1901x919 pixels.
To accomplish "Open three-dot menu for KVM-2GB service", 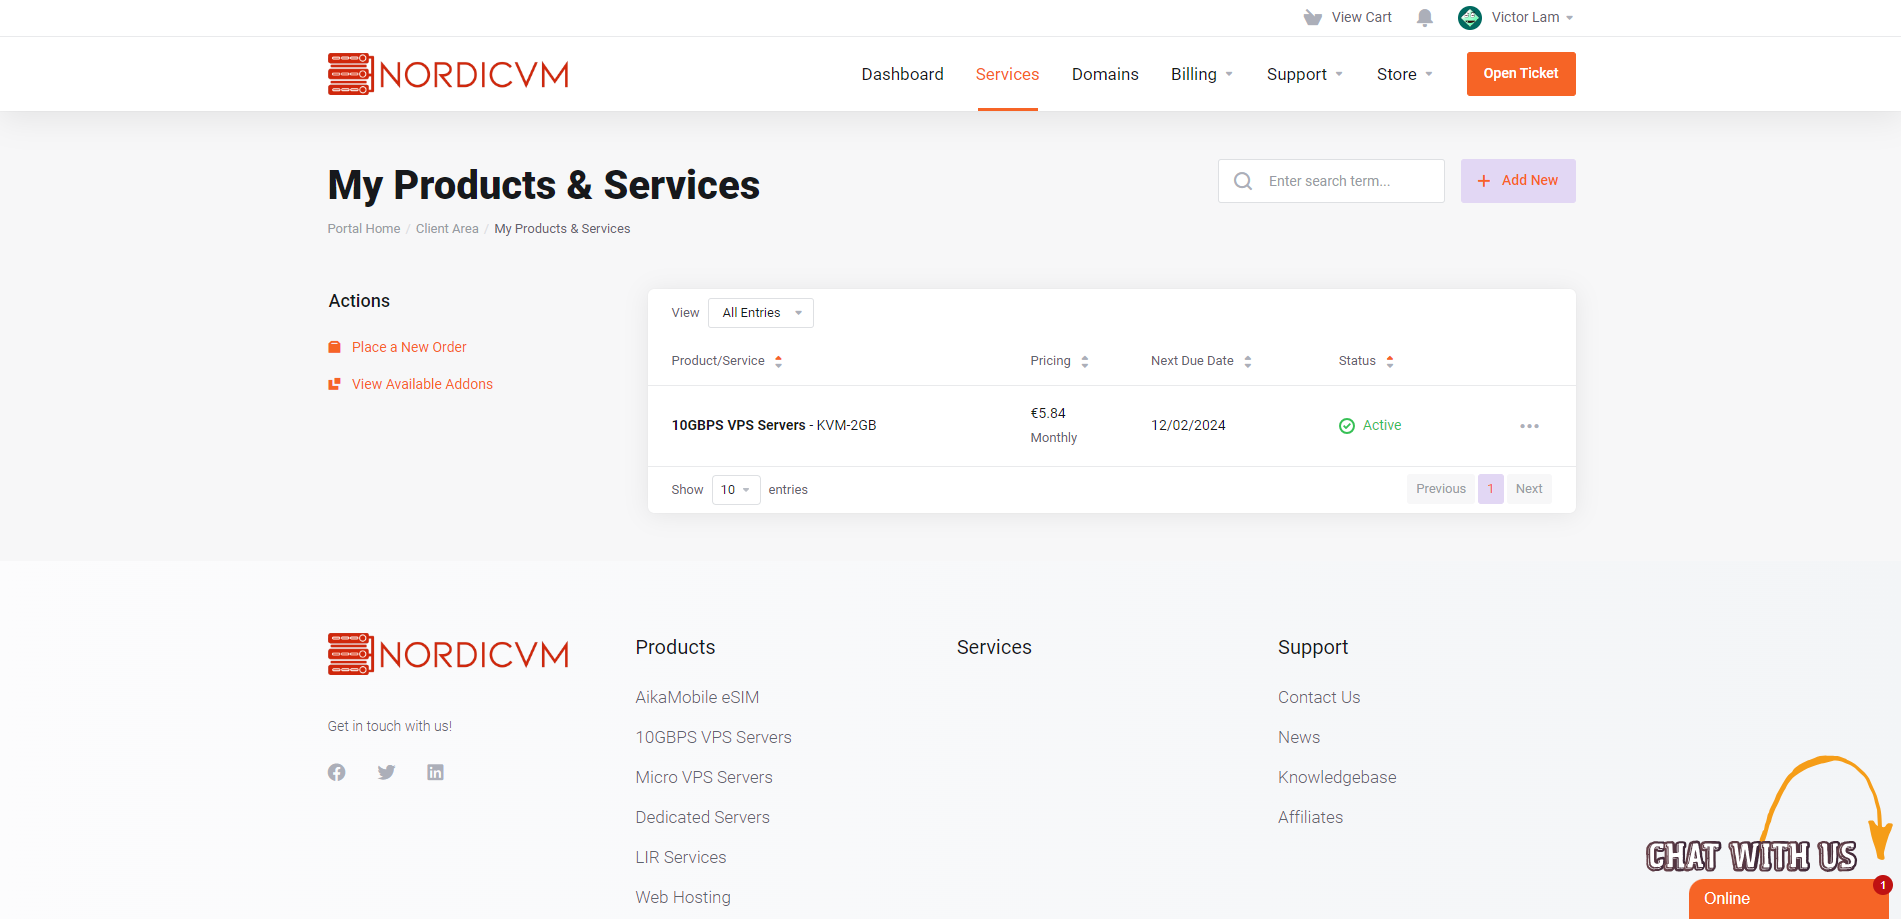I will tap(1529, 426).
